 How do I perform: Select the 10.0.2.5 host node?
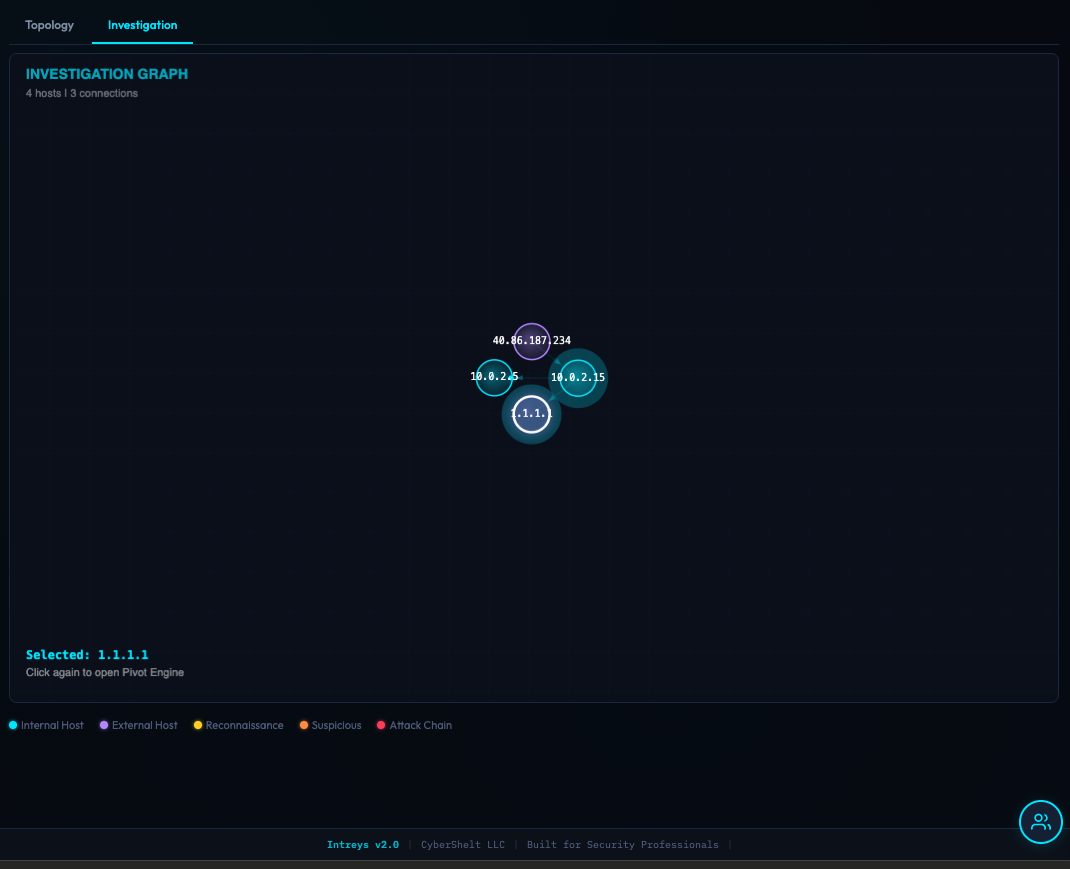[494, 377]
